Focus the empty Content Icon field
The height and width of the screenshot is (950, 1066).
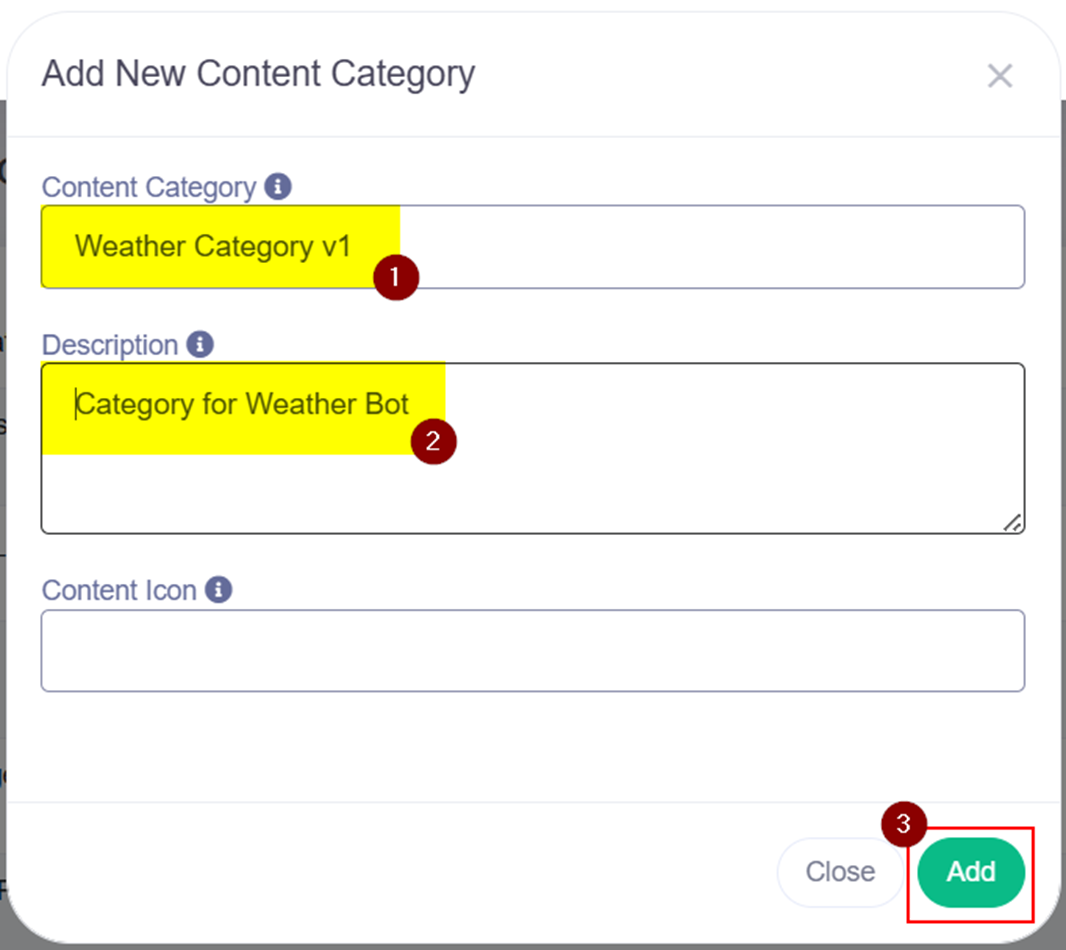532,650
